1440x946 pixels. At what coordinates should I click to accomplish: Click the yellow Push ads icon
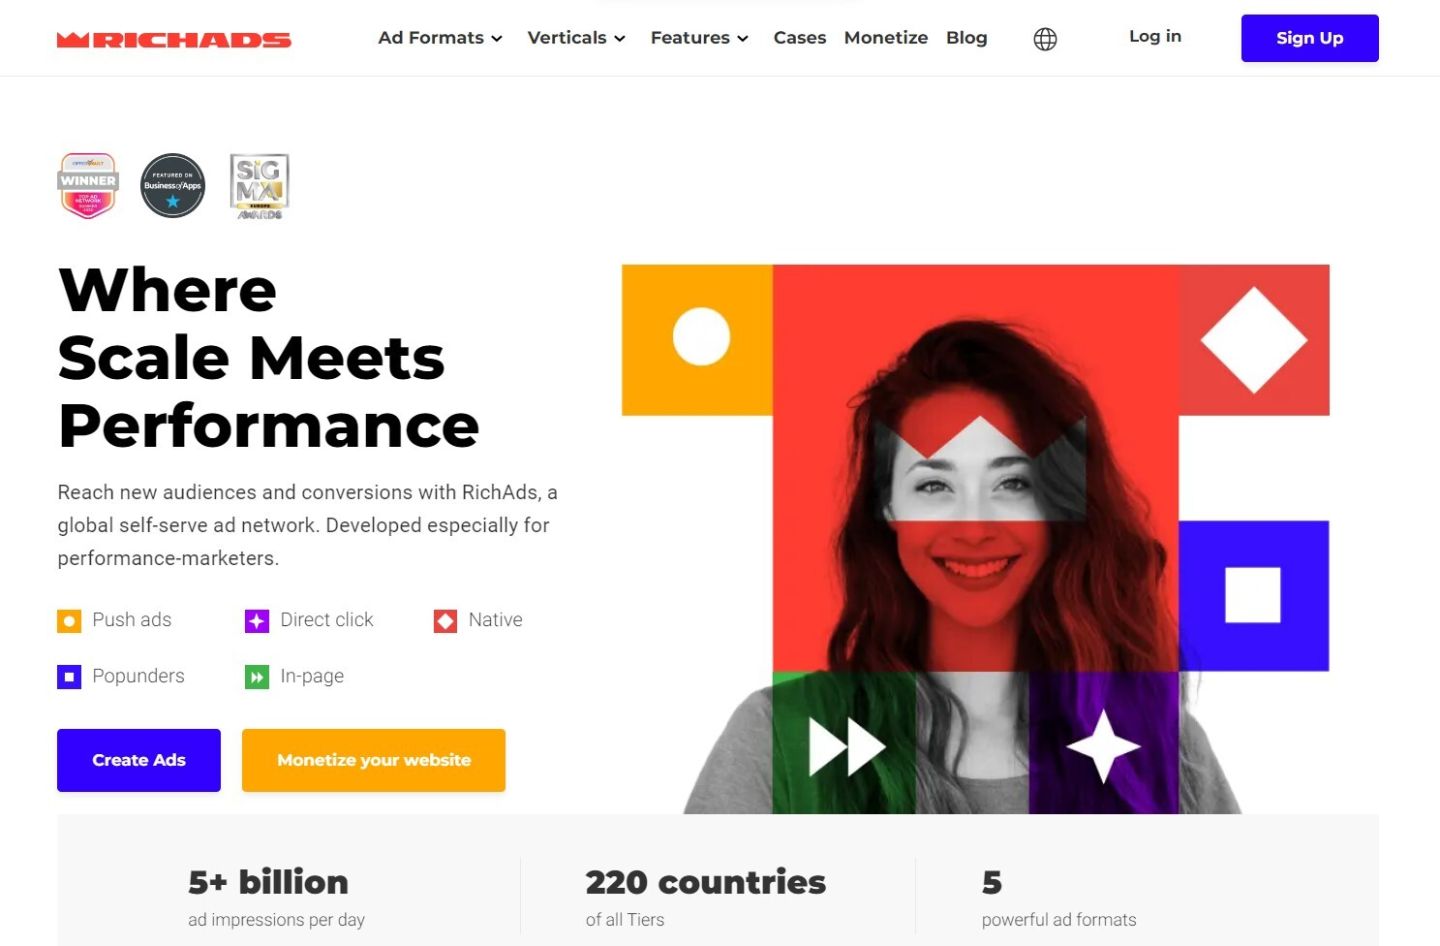(x=69, y=621)
